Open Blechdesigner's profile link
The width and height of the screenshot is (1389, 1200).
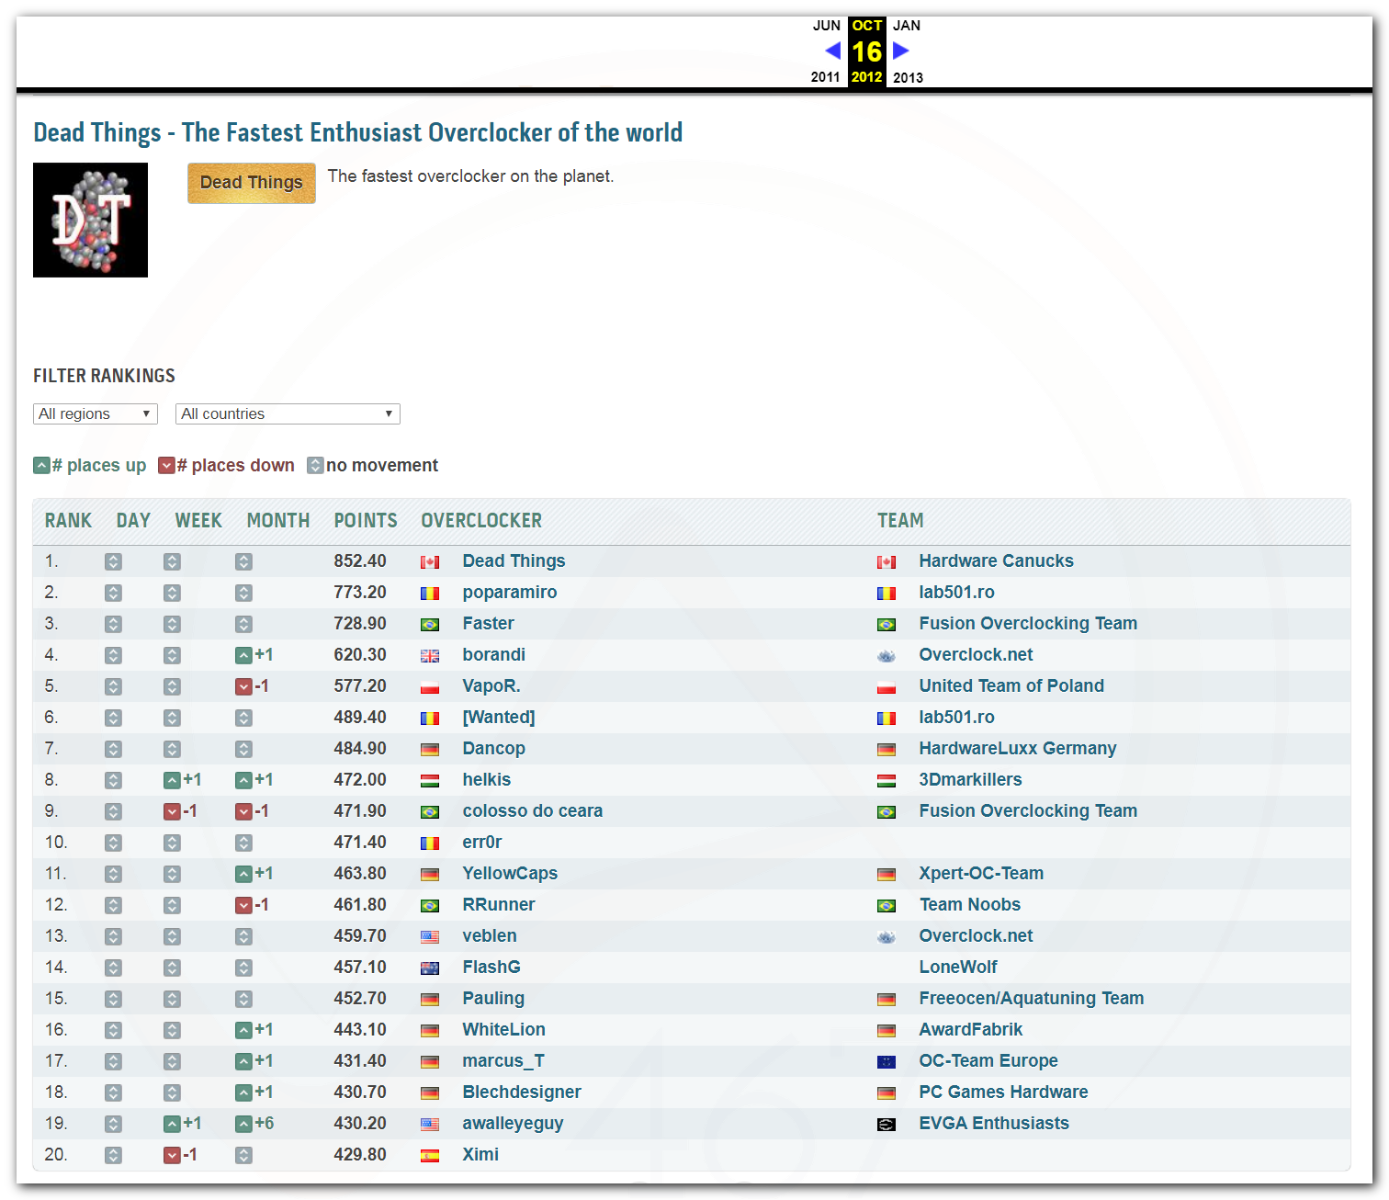(522, 1092)
